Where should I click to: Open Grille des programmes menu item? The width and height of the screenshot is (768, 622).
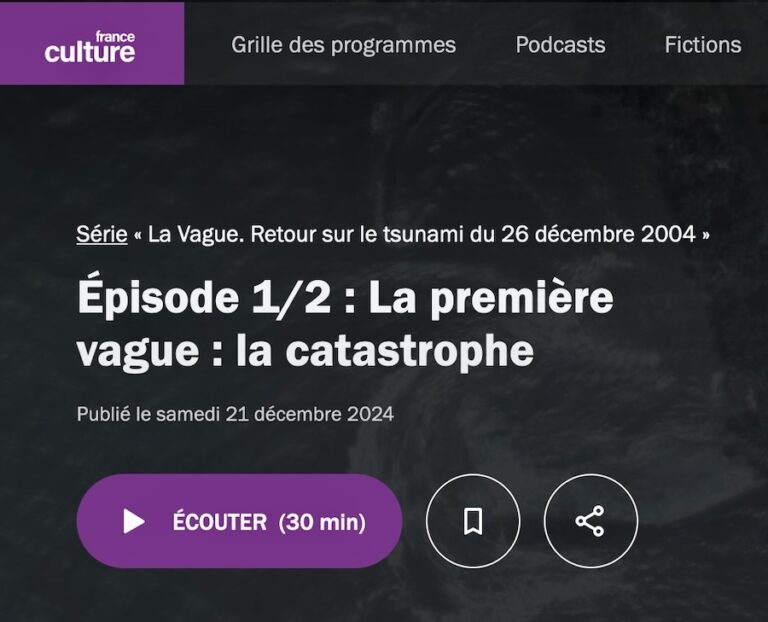(x=343, y=45)
